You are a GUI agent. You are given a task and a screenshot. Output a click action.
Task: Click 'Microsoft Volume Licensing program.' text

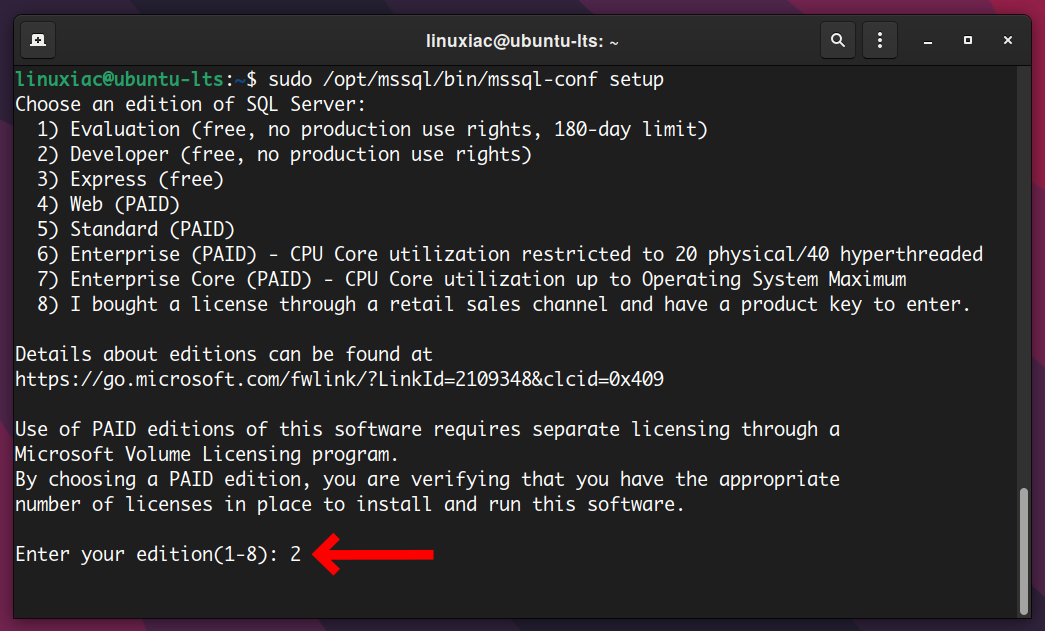(x=207, y=454)
